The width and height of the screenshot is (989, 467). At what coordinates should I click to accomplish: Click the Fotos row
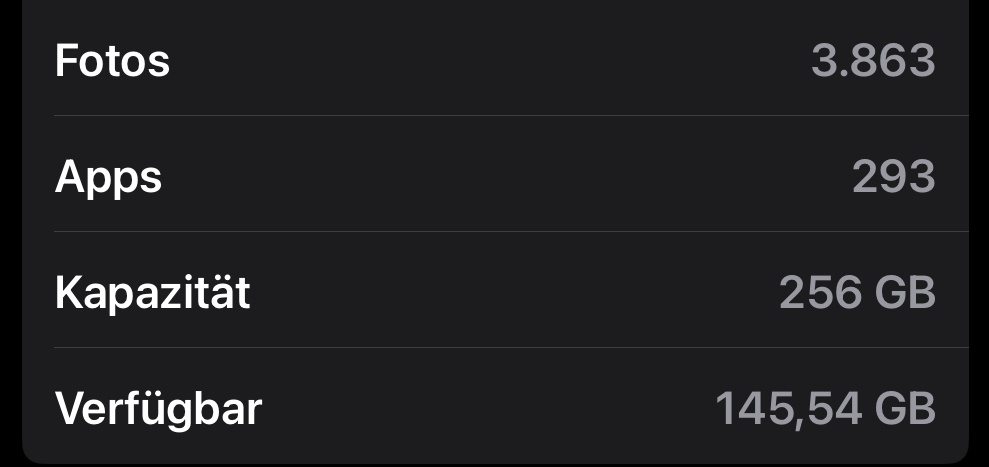tap(495, 61)
